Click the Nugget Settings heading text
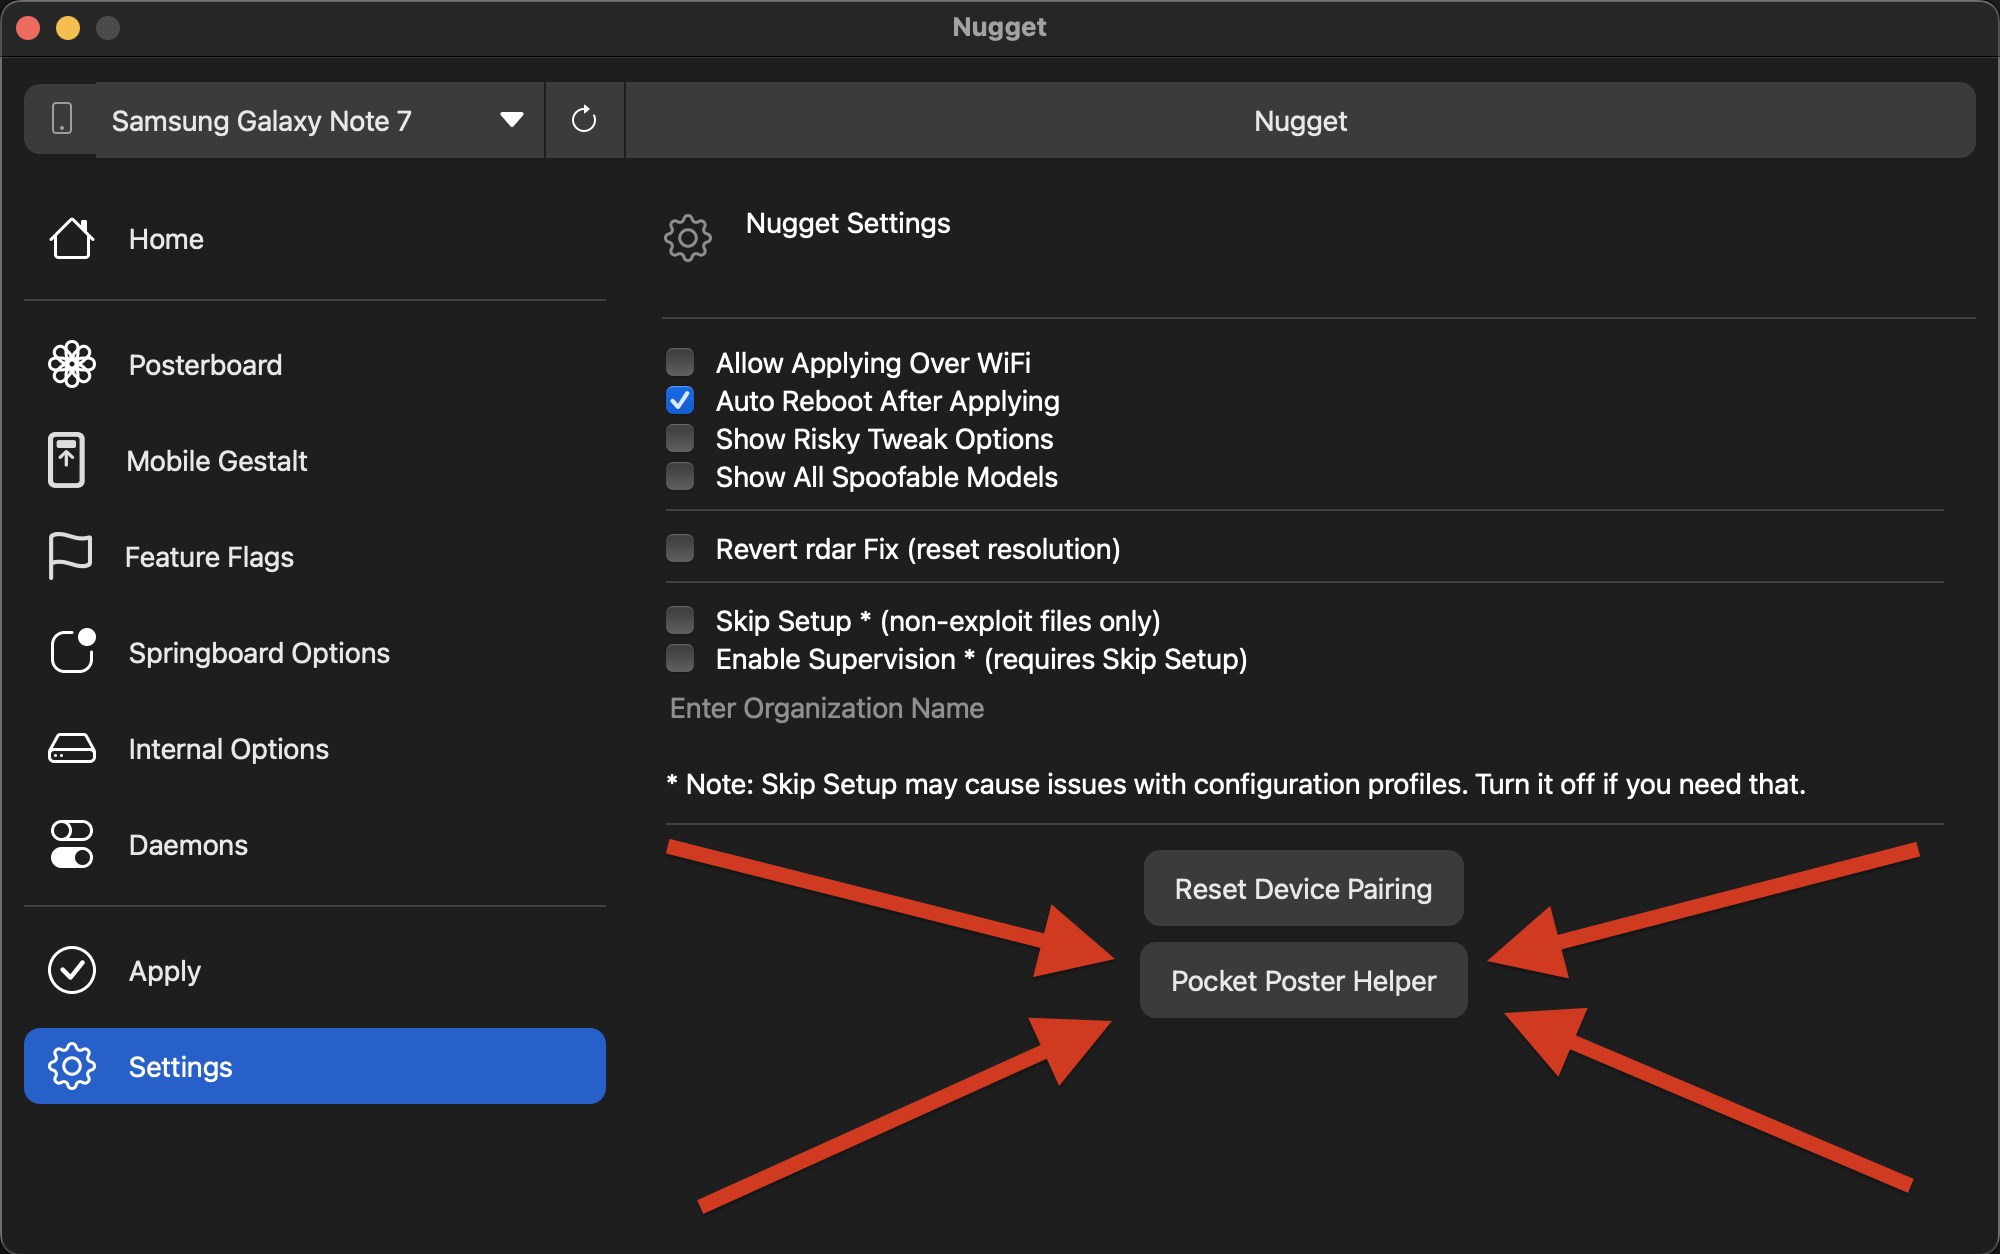This screenshot has height=1254, width=2000. pyautogui.click(x=848, y=223)
